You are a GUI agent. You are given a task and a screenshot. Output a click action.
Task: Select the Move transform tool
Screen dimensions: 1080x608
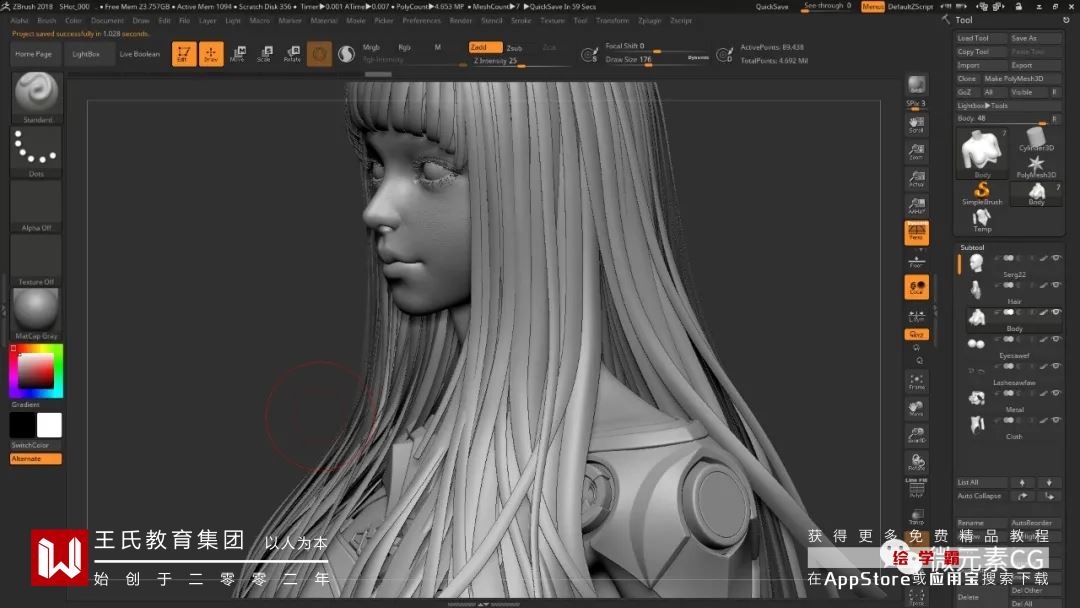(238, 54)
